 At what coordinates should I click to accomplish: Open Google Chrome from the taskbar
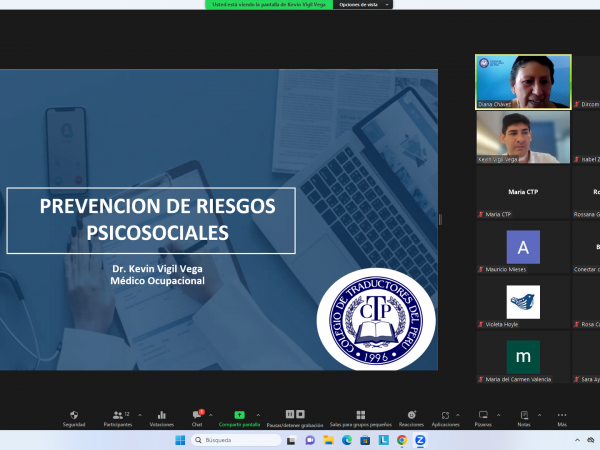click(x=402, y=440)
